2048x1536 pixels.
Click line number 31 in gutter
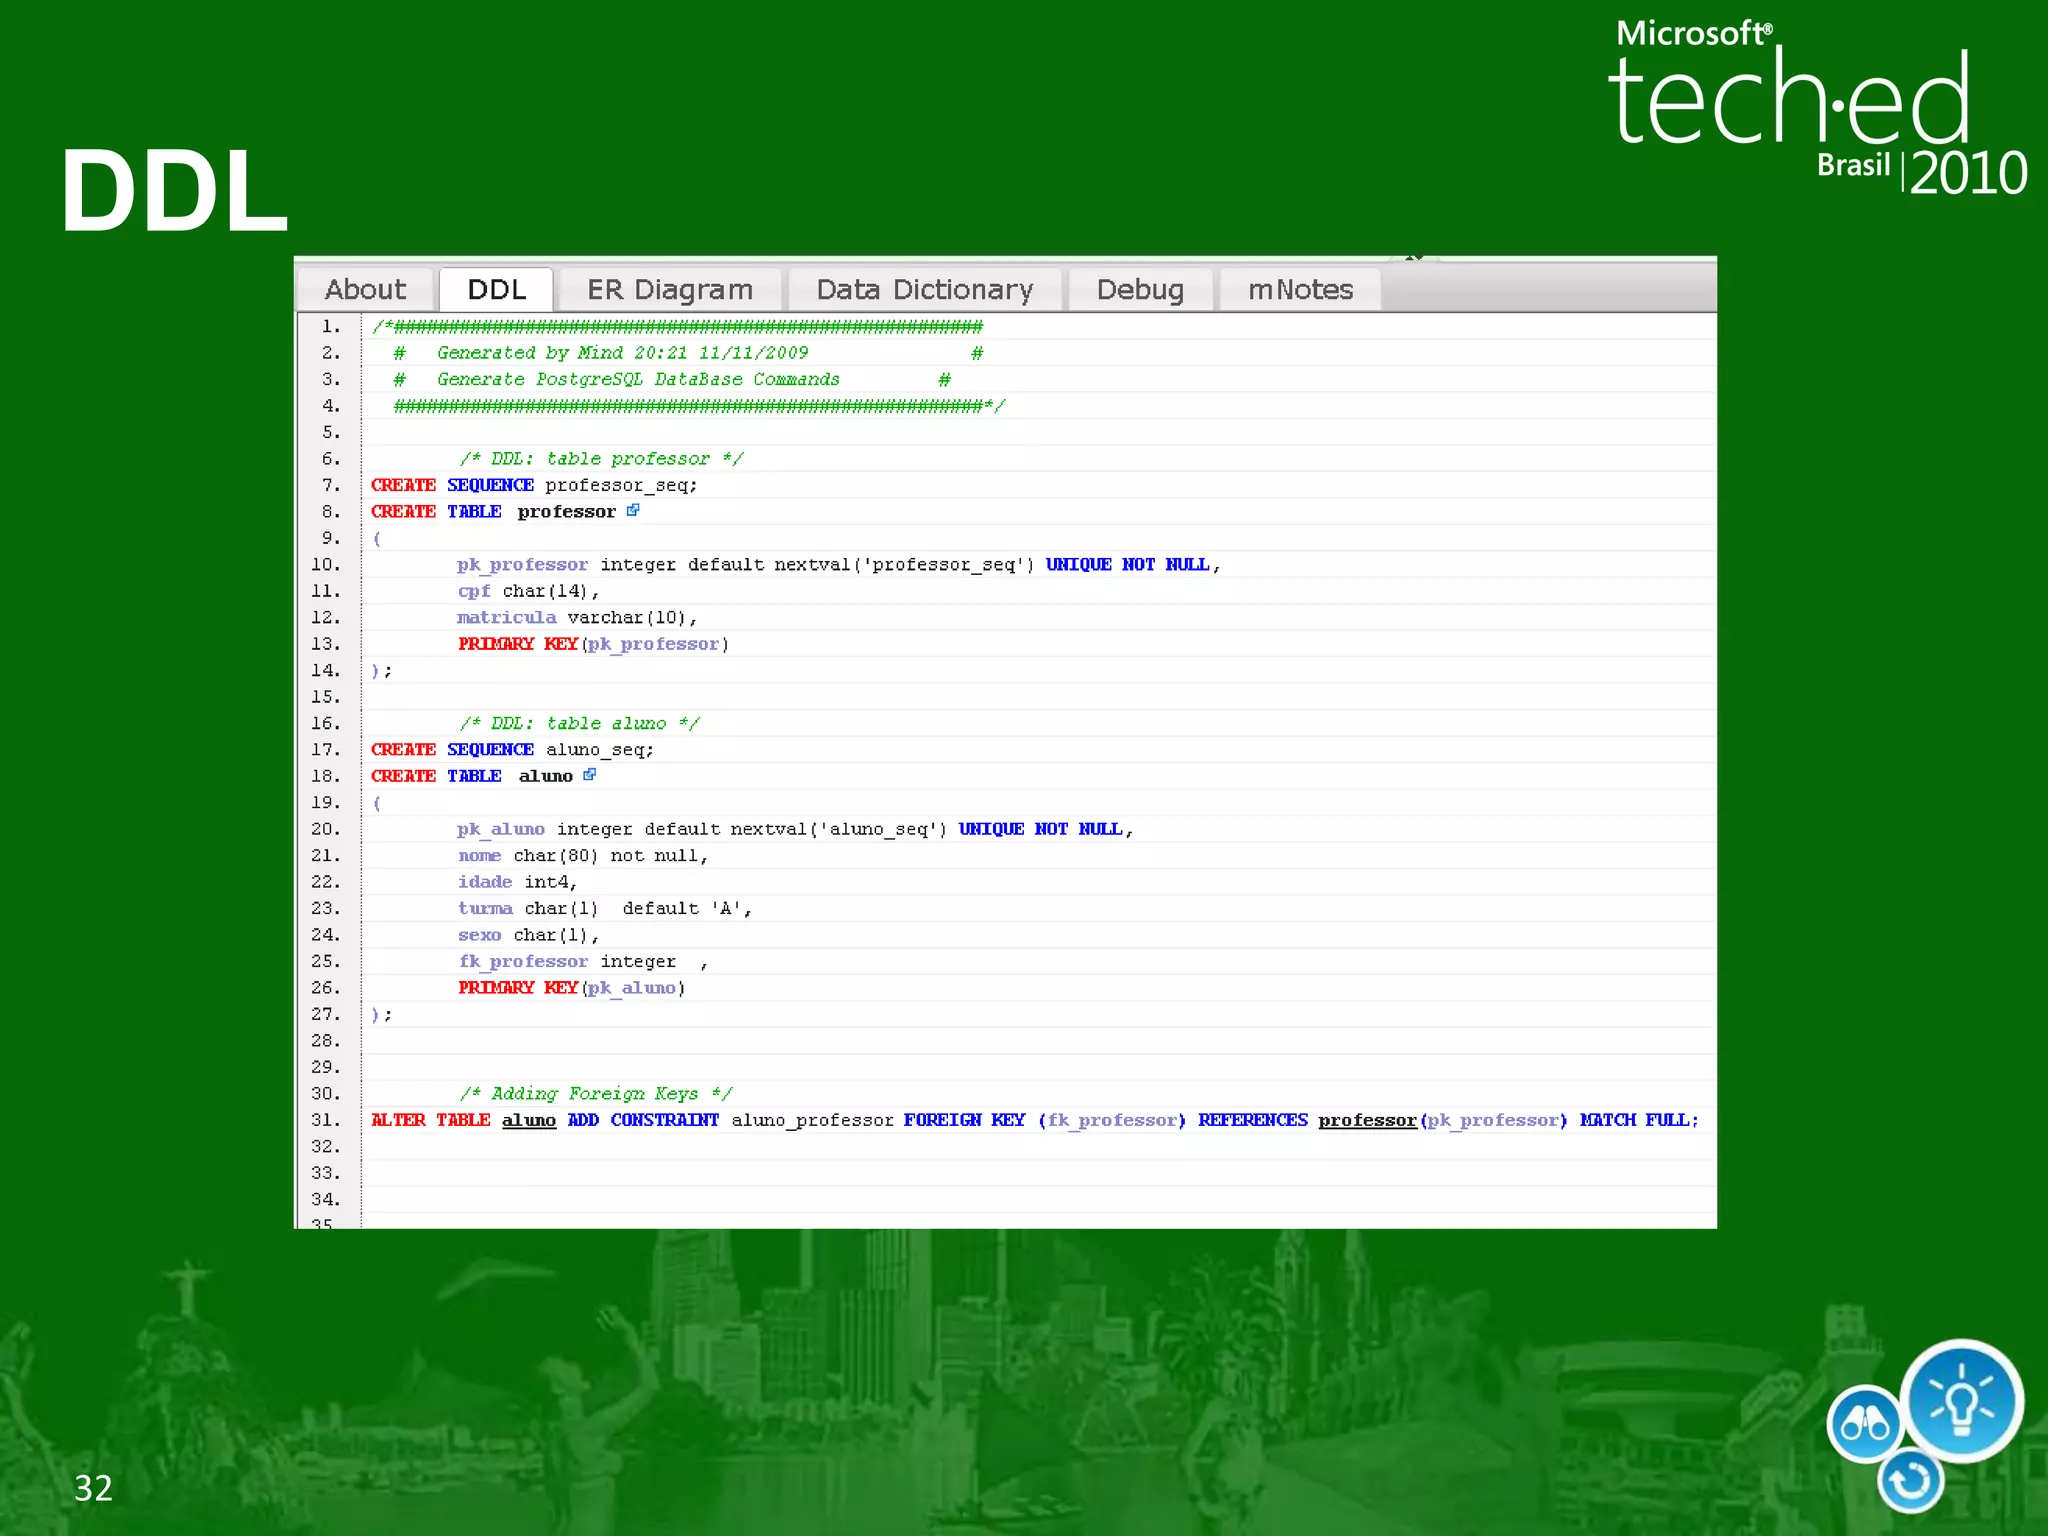(x=325, y=1120)
